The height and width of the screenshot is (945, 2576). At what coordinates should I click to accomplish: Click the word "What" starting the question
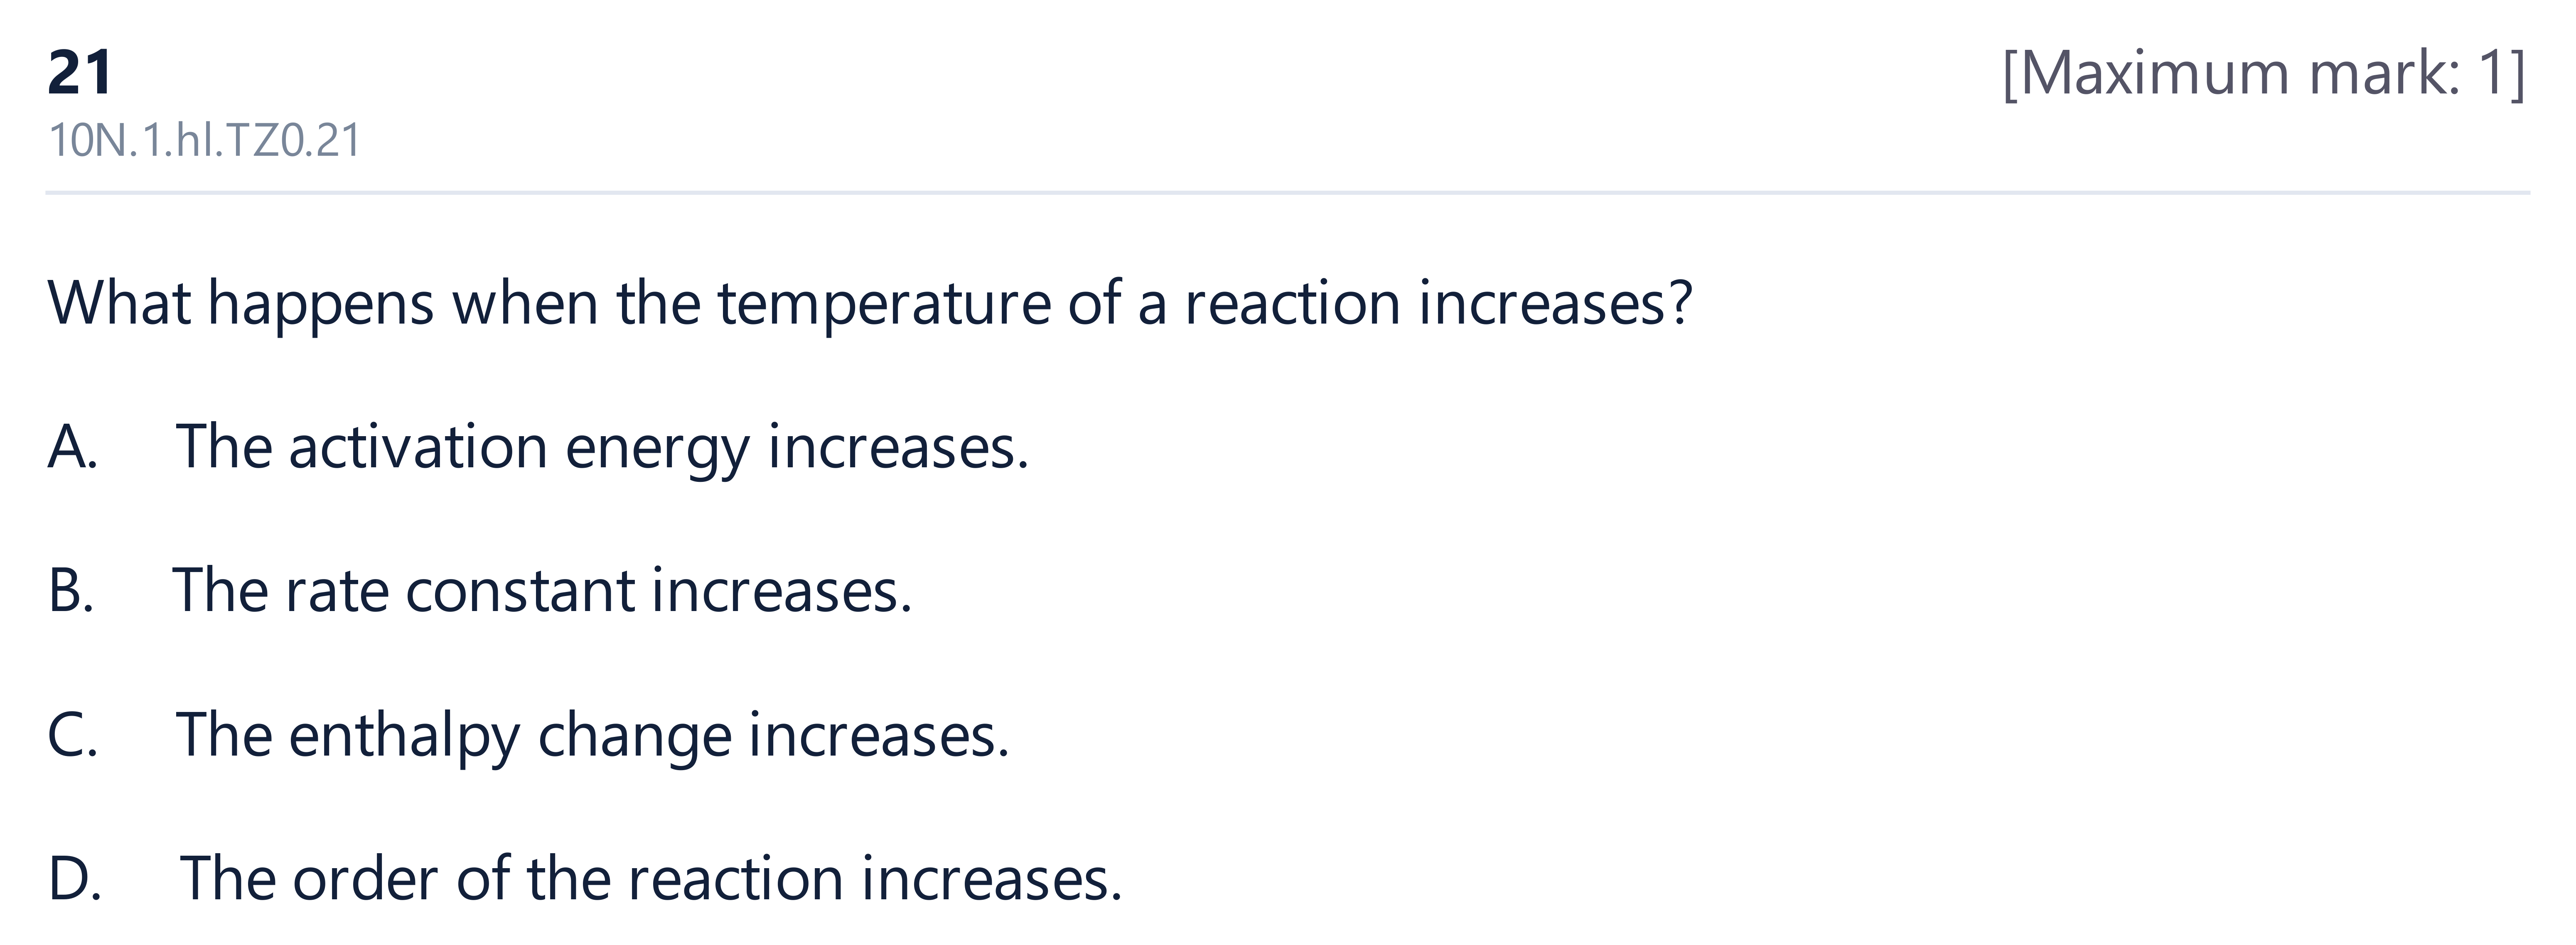119,303
